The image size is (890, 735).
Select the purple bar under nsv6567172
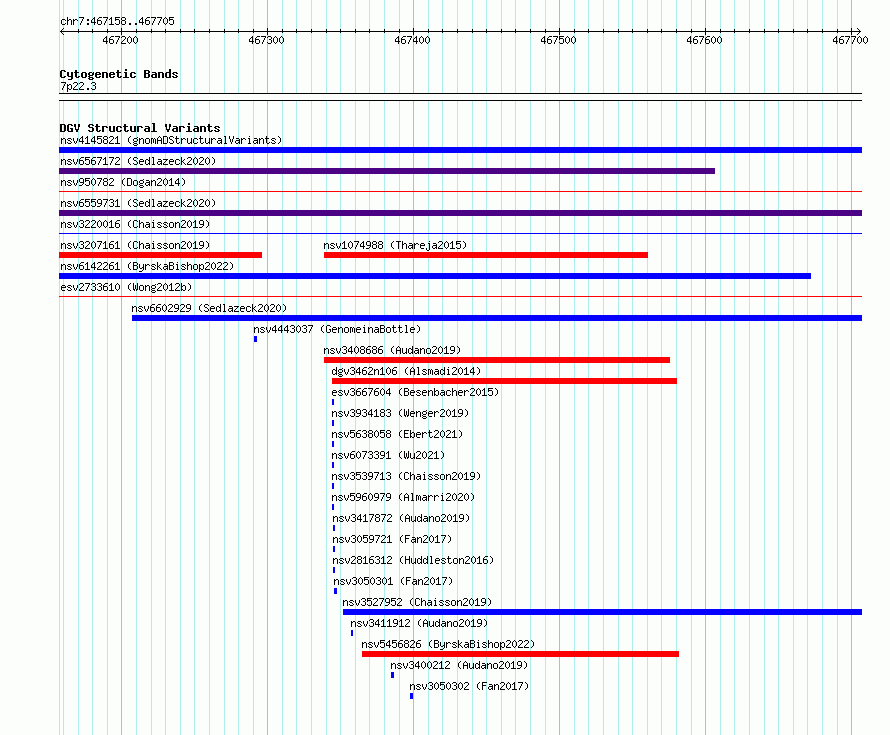click(387, 171)
